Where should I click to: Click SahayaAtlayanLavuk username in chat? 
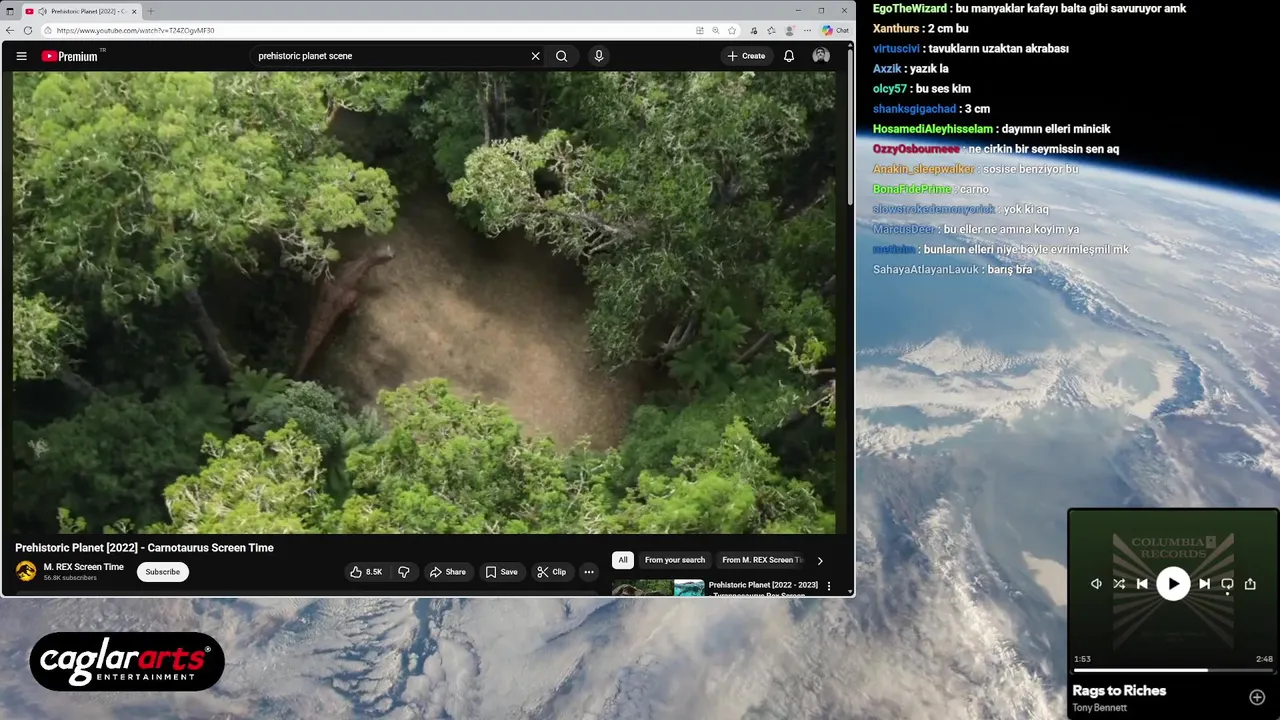926,269
